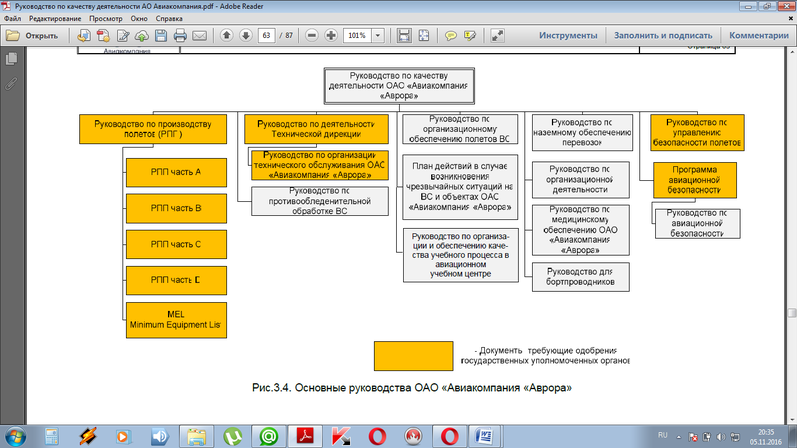Image resolution: width=797 pixels, height=448 pixels.
Task: Open the Заполнить и подписать pane
Action: 663,36
